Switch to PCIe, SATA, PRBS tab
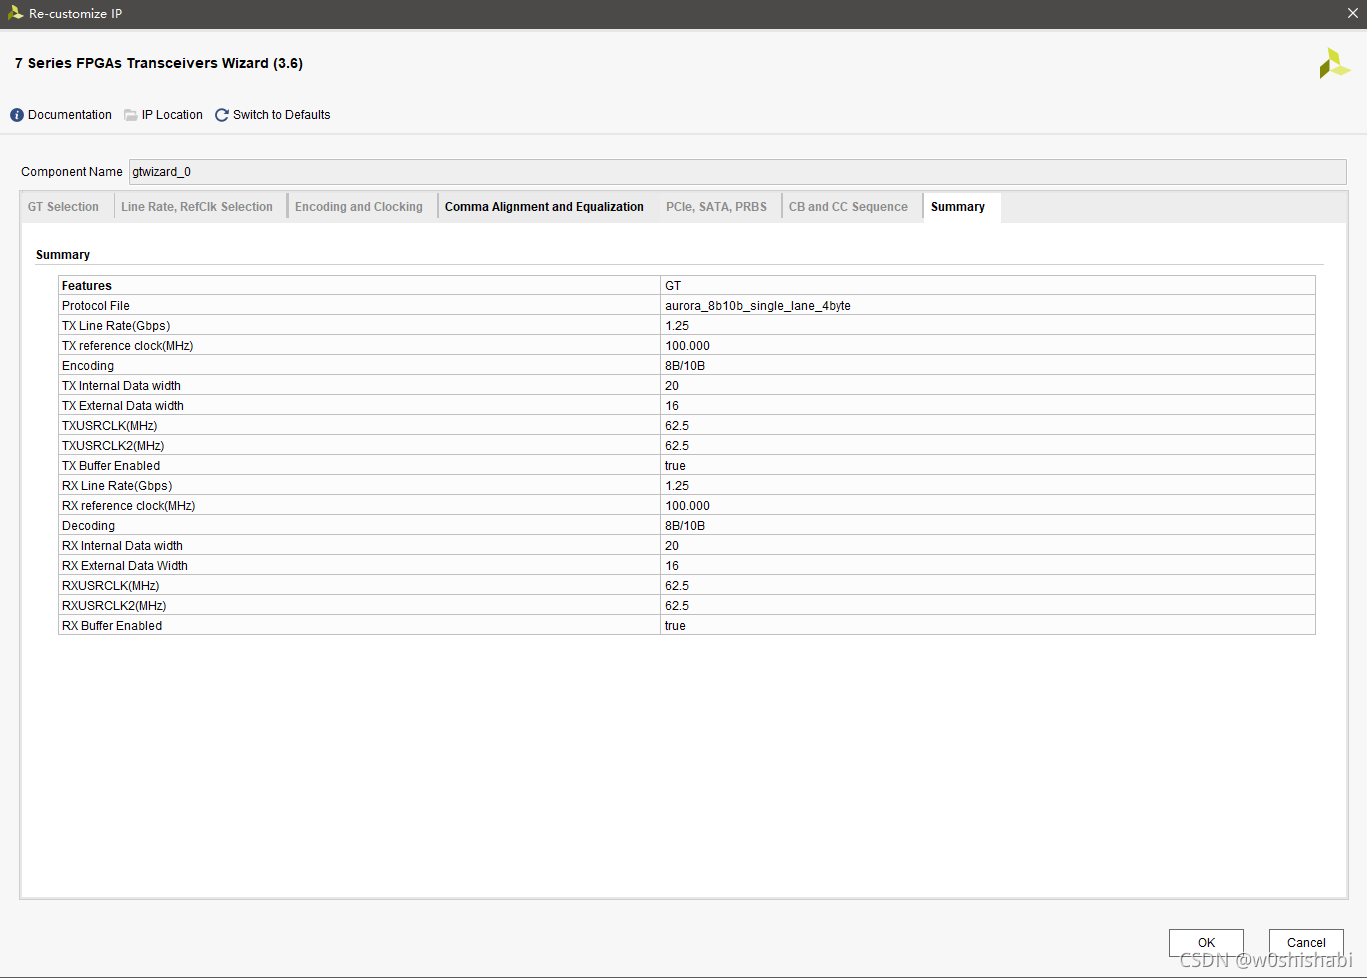 (716, 207)
